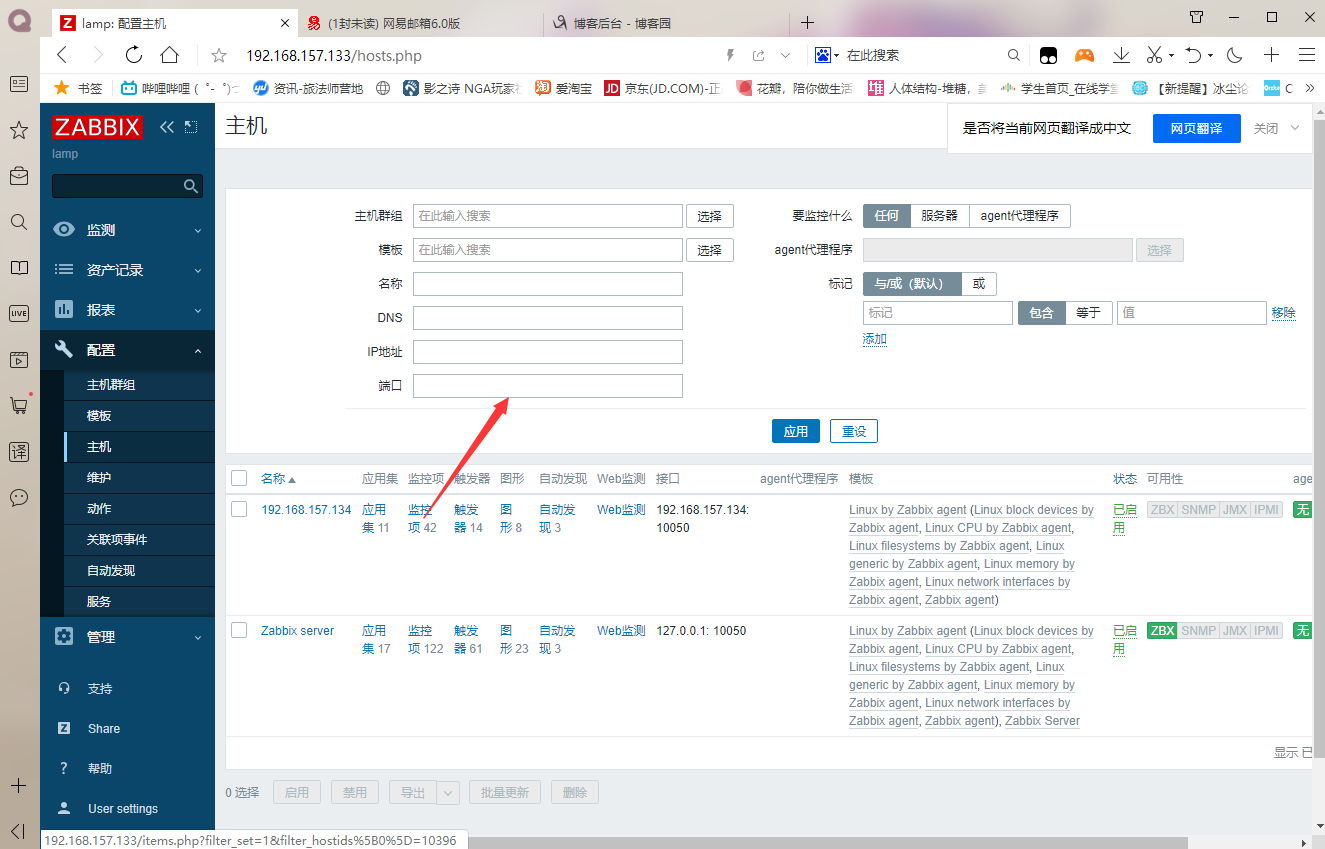This screenshot has height=849, width=1325.
Task: Select 与/或 (默认) tag mode
Action: click(912, 284)
